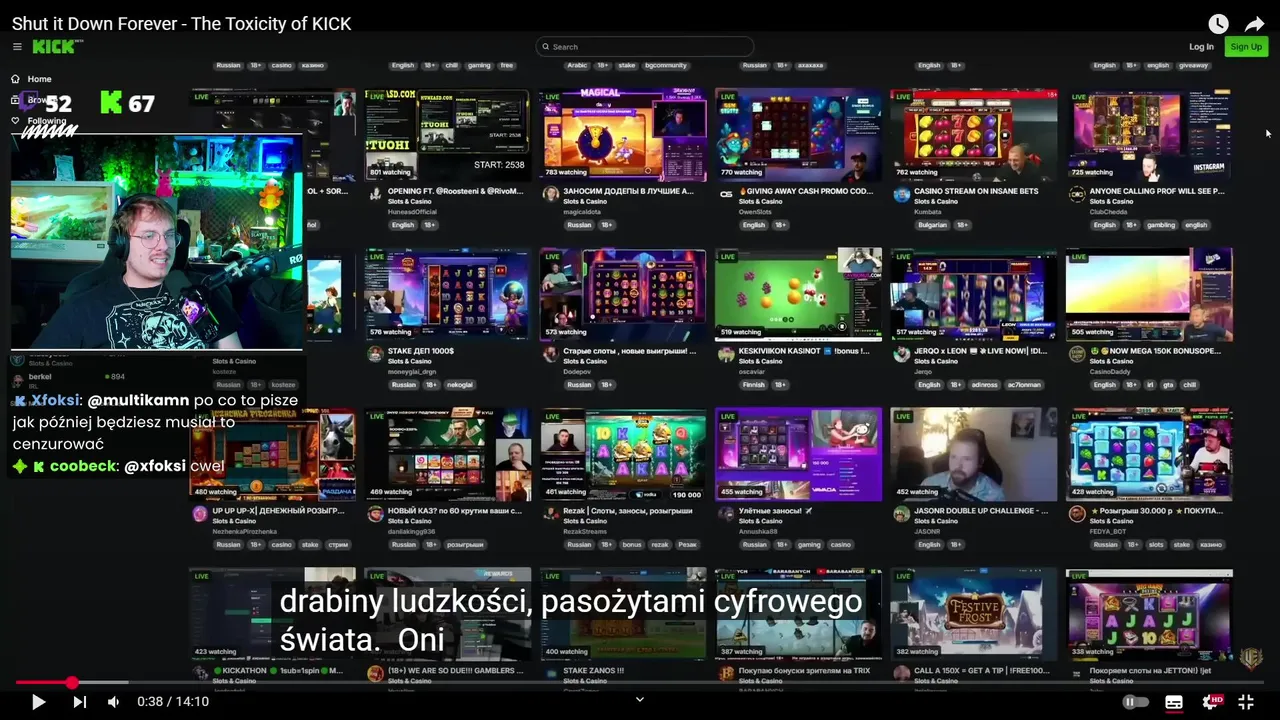The image size is (1280, 720).
Task: Open the MAGICAL stream thumbnail, 783 watching
Action: click(x=622, y=135)
